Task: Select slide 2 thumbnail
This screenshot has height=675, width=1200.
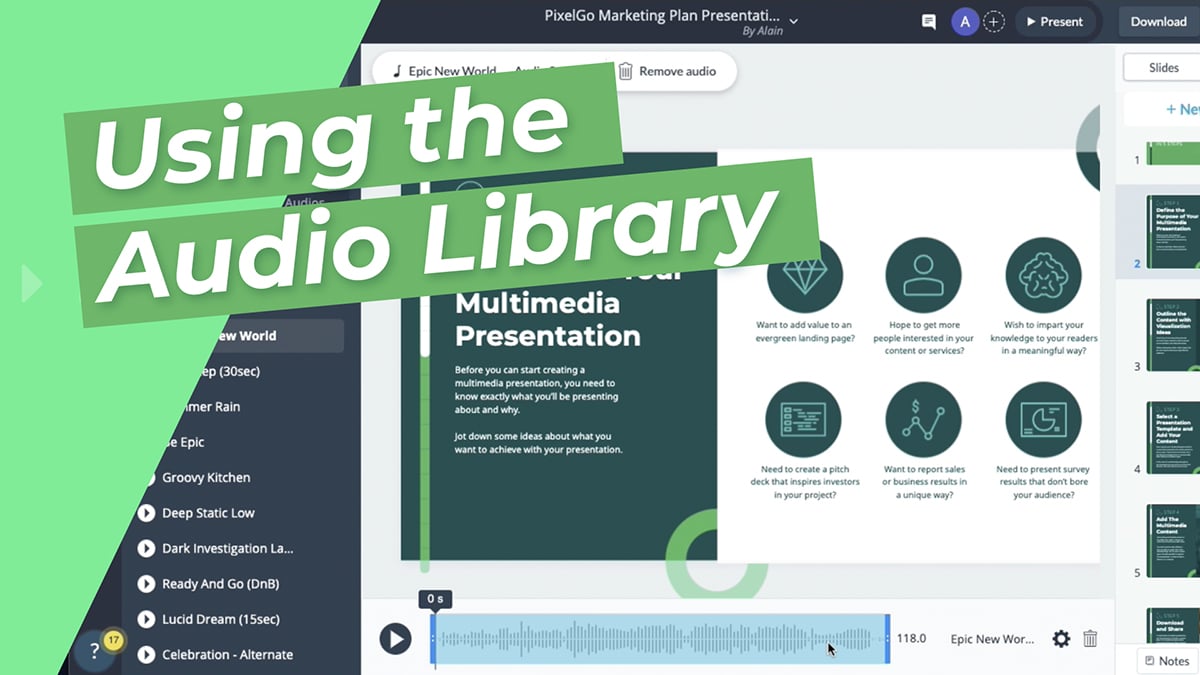Action: click(1172, 232)
